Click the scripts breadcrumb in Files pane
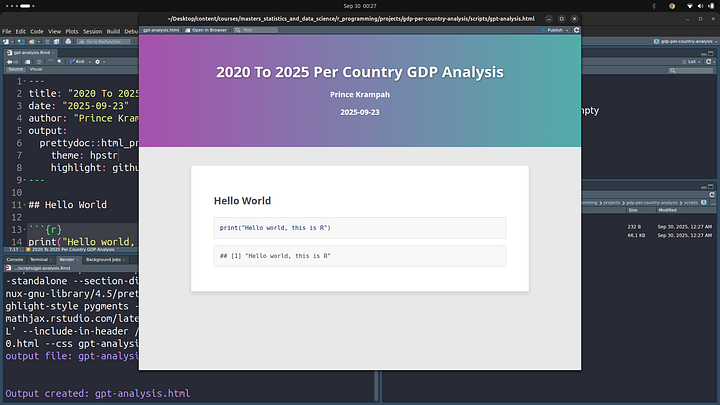Viewport: 720px width, 405px height. [691, 202]
